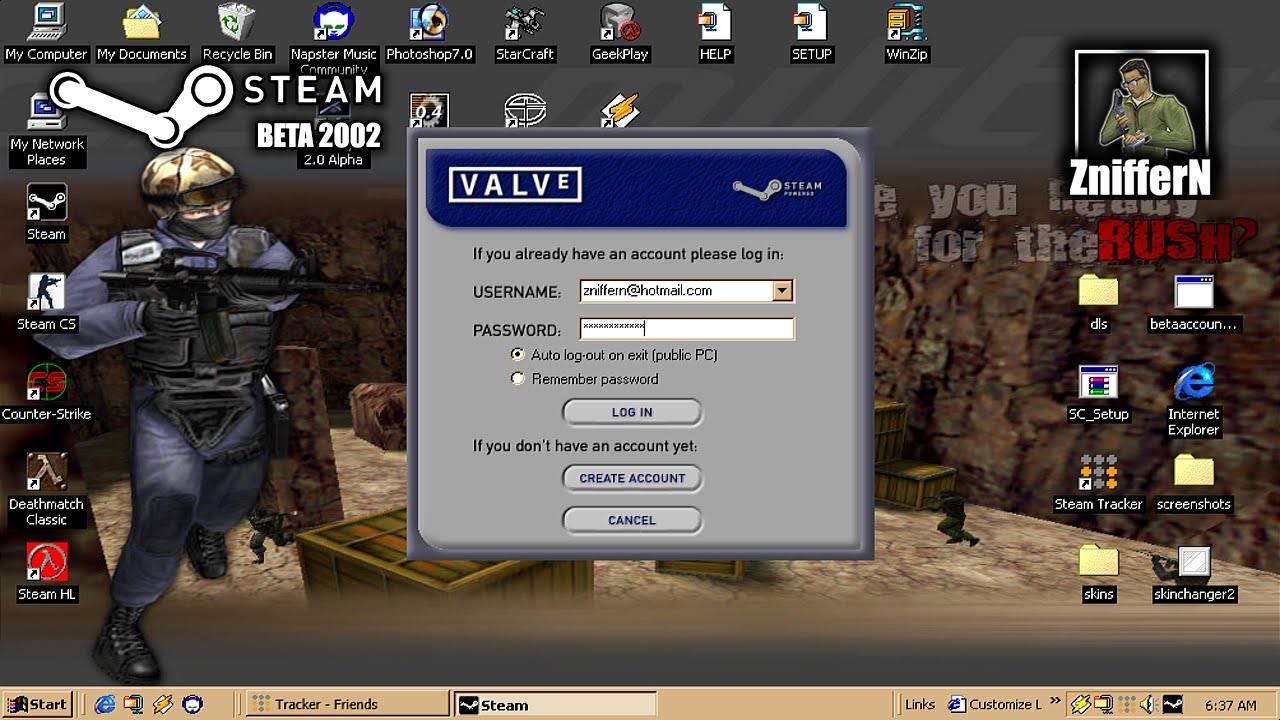Click the PASSWORD input field
This screenshot has height=720, width=1280.
coord(687,328)
